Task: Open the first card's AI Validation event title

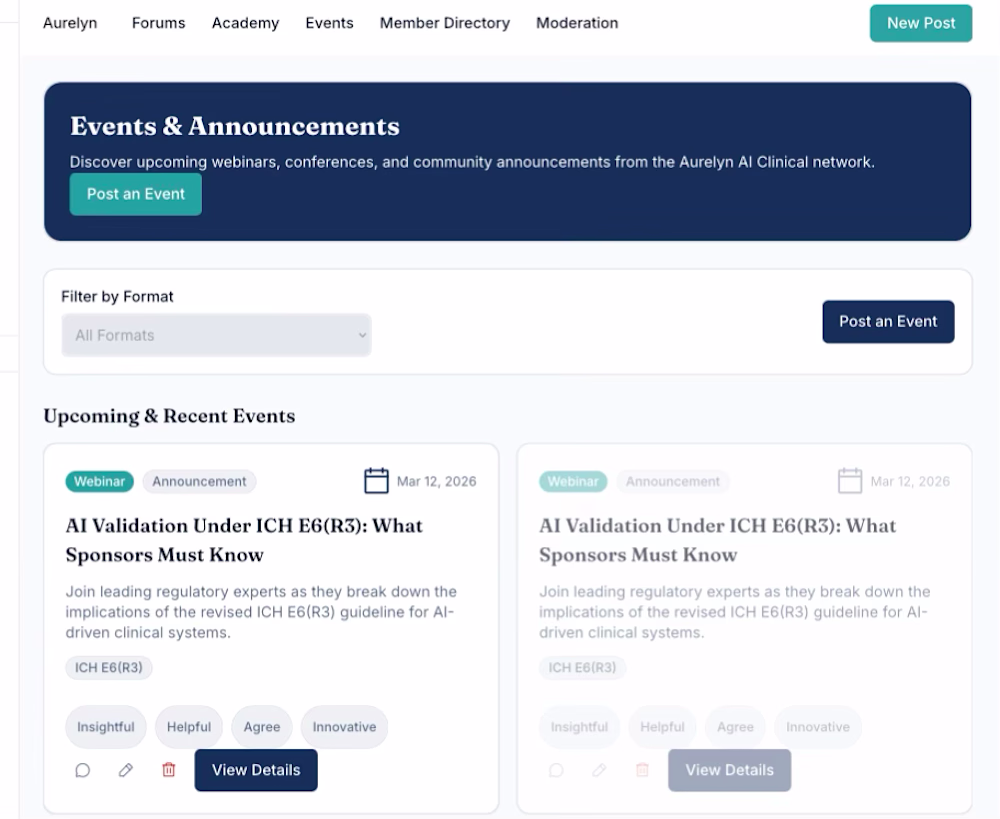Action: (244, 540)
